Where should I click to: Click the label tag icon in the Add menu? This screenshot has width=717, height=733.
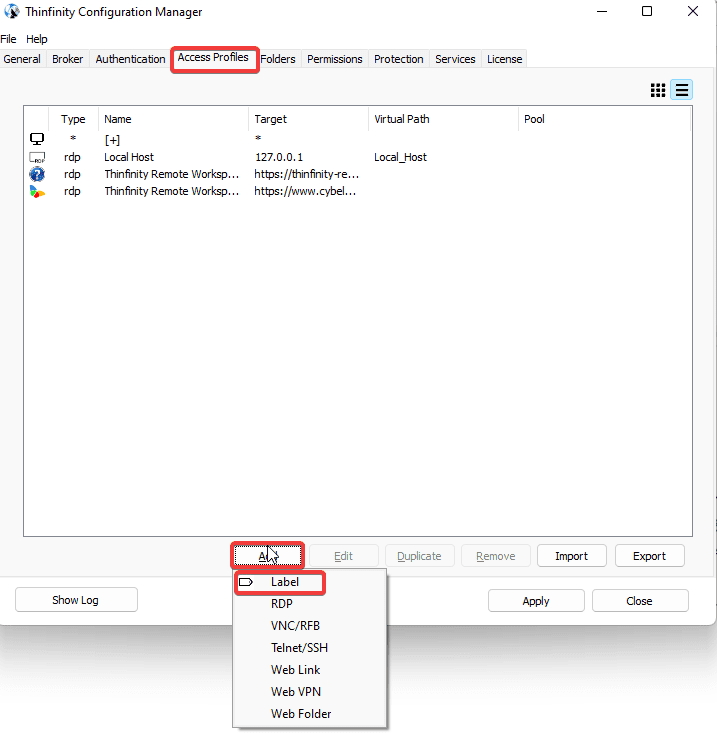click(246, 582)
